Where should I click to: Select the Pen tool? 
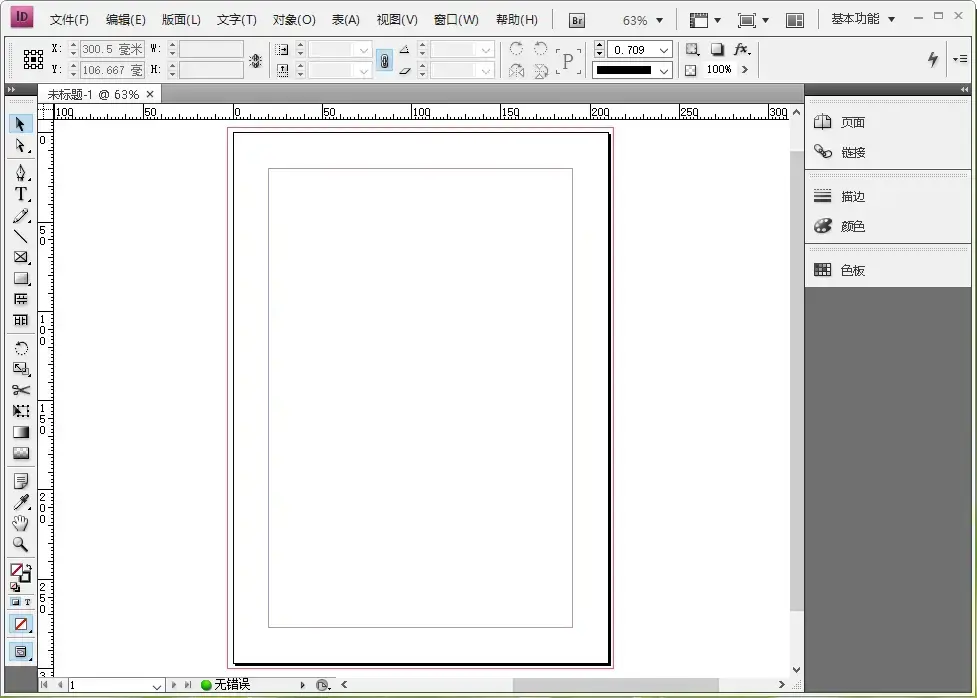(21, 172)
